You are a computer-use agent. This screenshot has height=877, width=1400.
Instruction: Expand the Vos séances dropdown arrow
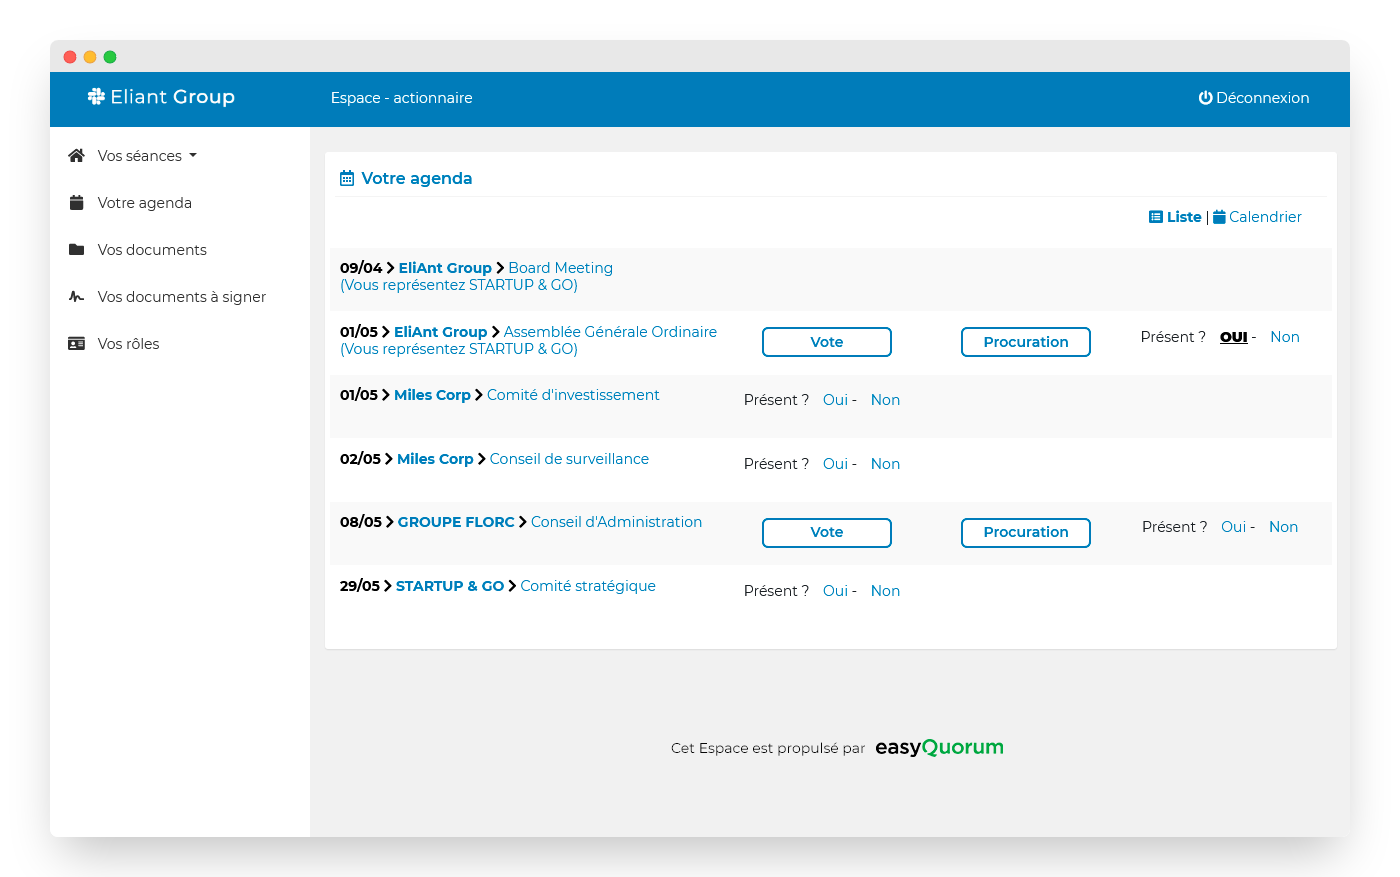[x=193, y=156]
